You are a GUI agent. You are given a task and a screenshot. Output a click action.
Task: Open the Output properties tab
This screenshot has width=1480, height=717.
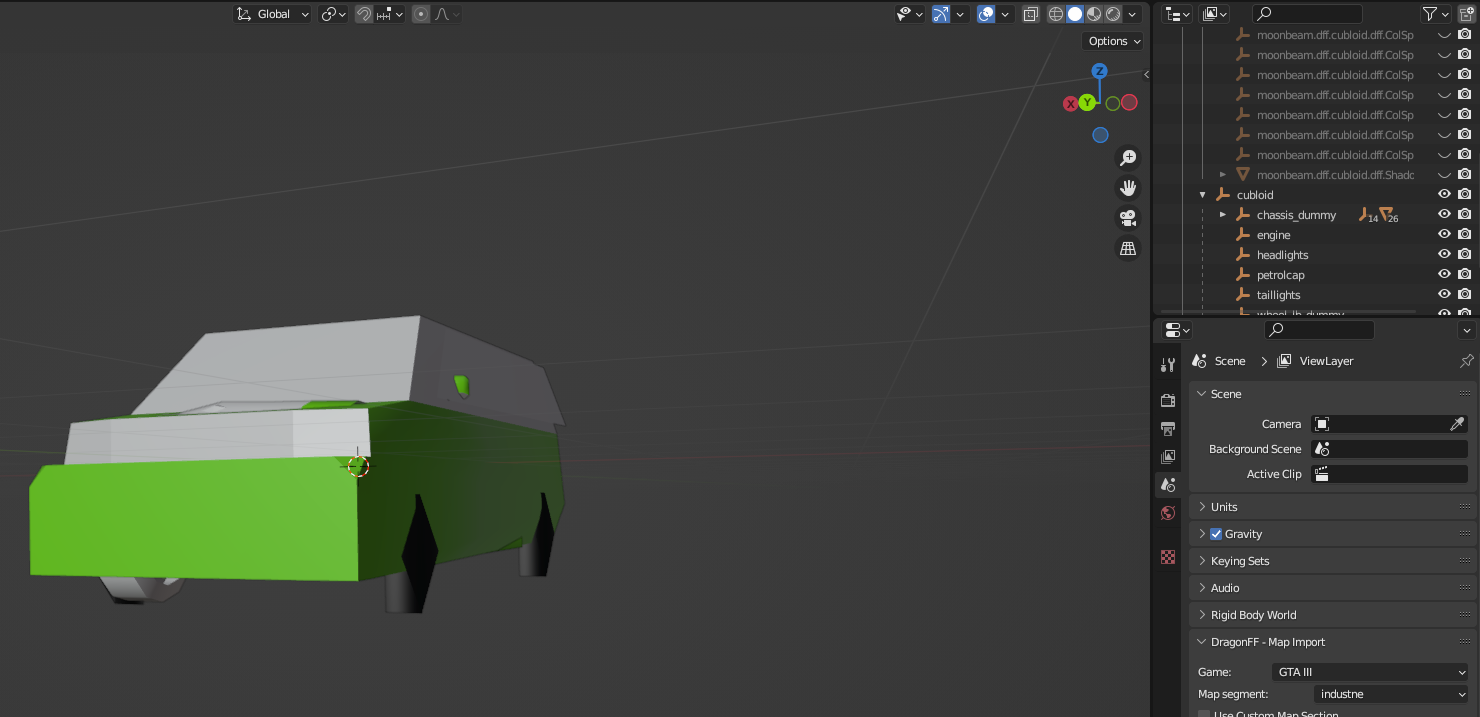[1167, 429]
